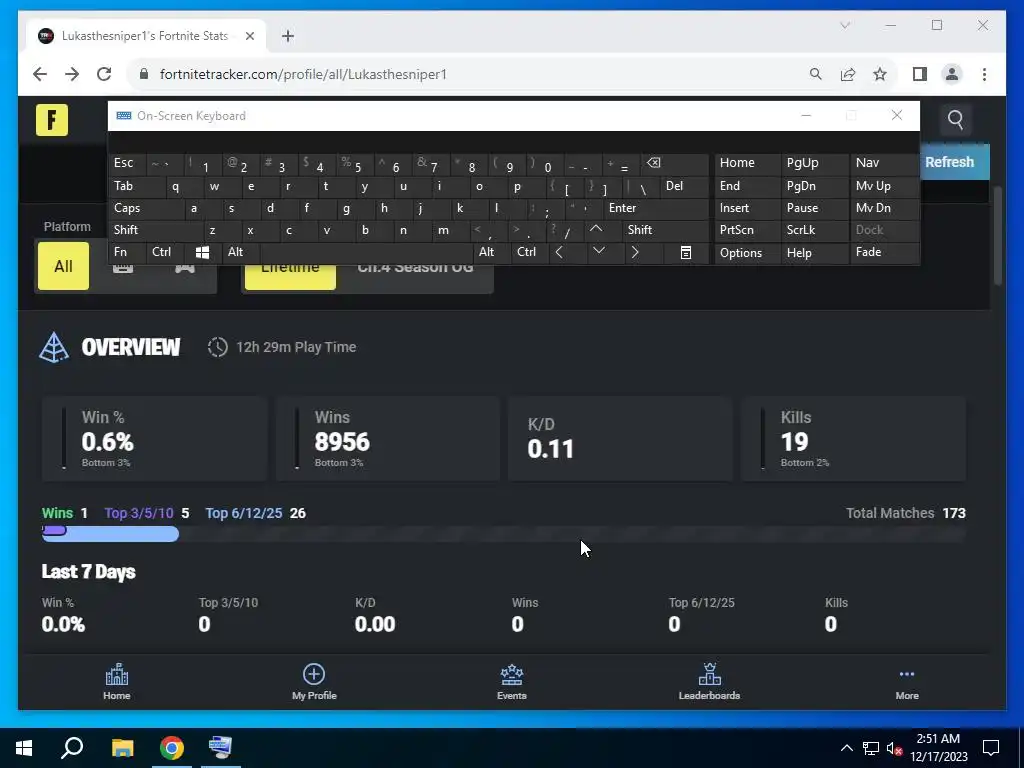Image resolution: width=1024 pixels, height=768 pixels.
Task: Click the Windows key on the on-screen keyboard
Action: pos(202,253)
